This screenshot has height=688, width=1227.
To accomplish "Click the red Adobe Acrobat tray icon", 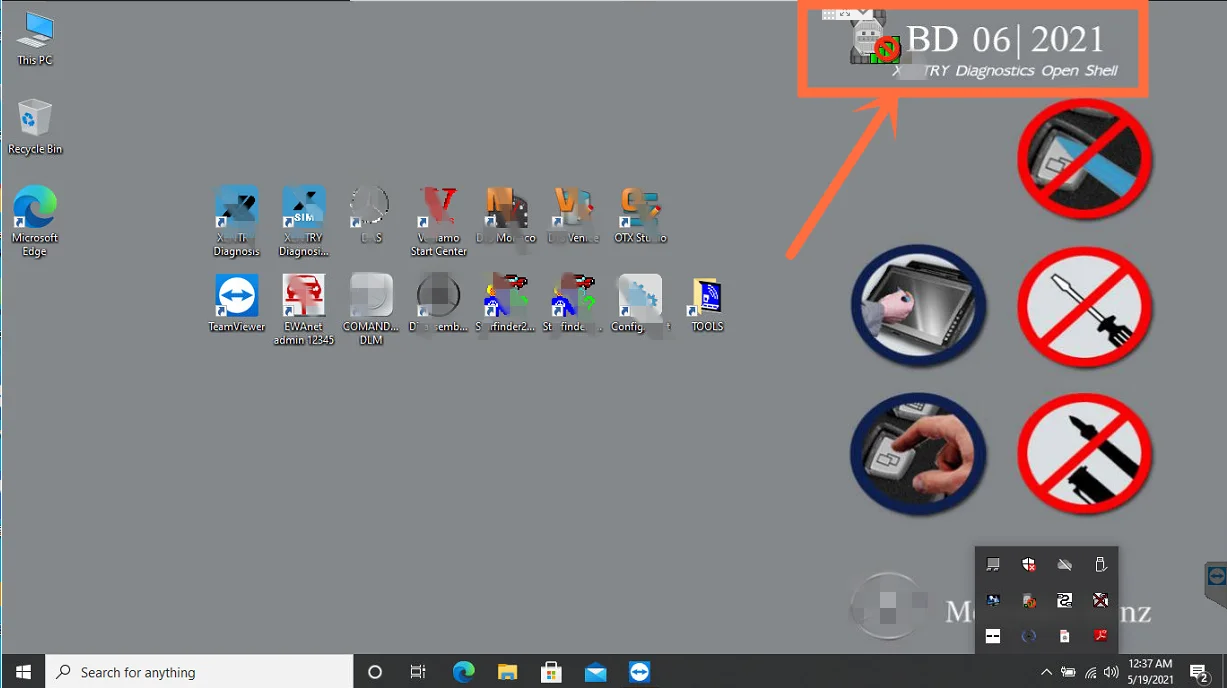I will [1100, 636].
